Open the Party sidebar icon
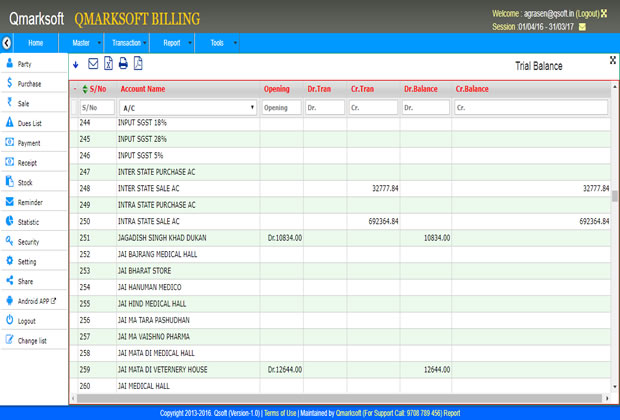 point(9,62)
